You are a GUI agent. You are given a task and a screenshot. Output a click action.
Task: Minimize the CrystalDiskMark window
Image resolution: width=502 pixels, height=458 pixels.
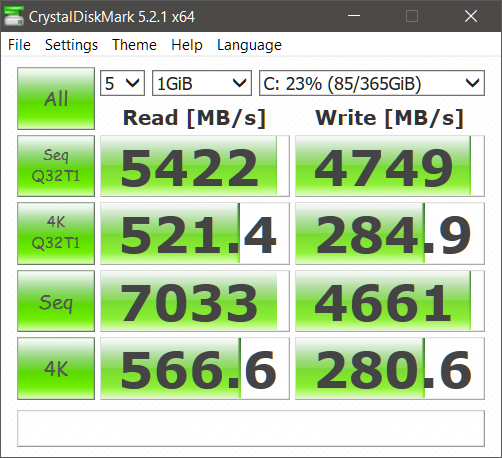[354, 16]
